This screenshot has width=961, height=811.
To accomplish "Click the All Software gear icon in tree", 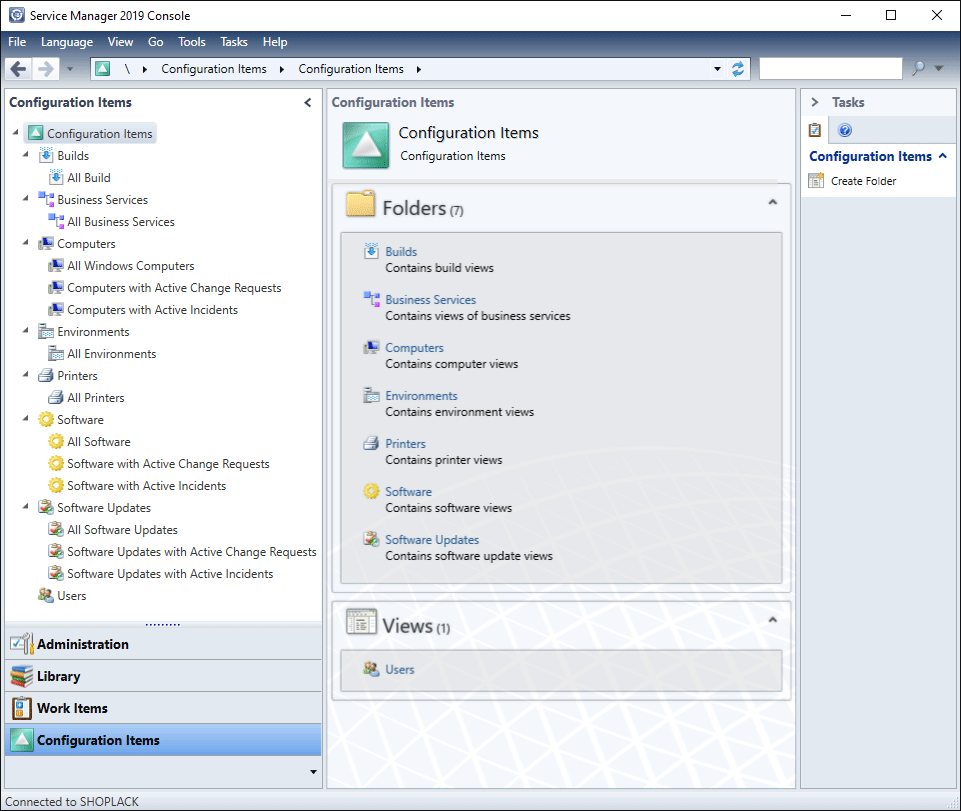I will 56,441.
